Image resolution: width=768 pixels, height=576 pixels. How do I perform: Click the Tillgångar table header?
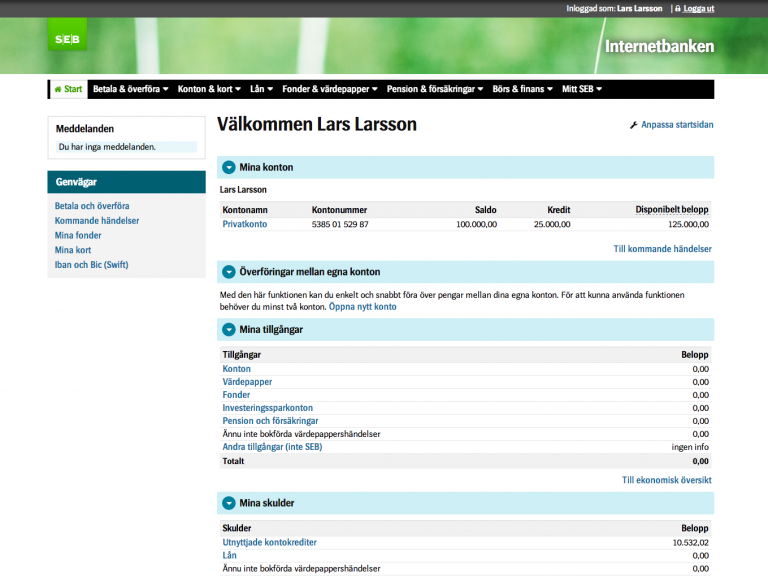coord(241,355)
